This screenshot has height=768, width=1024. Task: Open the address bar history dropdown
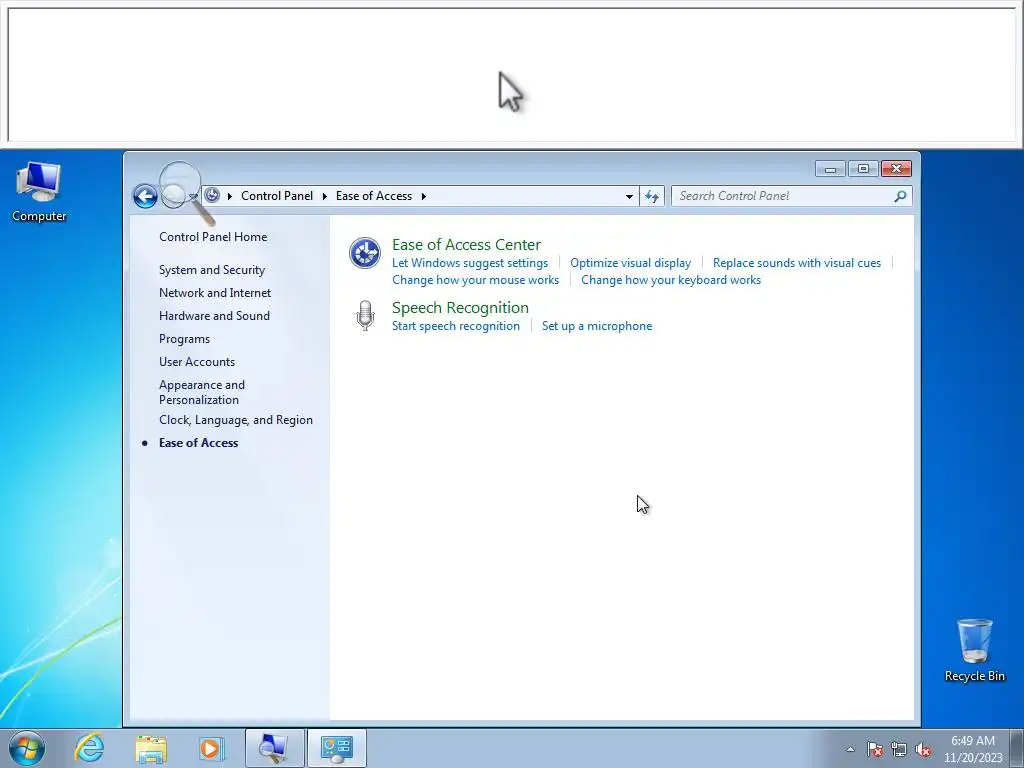click(629, 196)
